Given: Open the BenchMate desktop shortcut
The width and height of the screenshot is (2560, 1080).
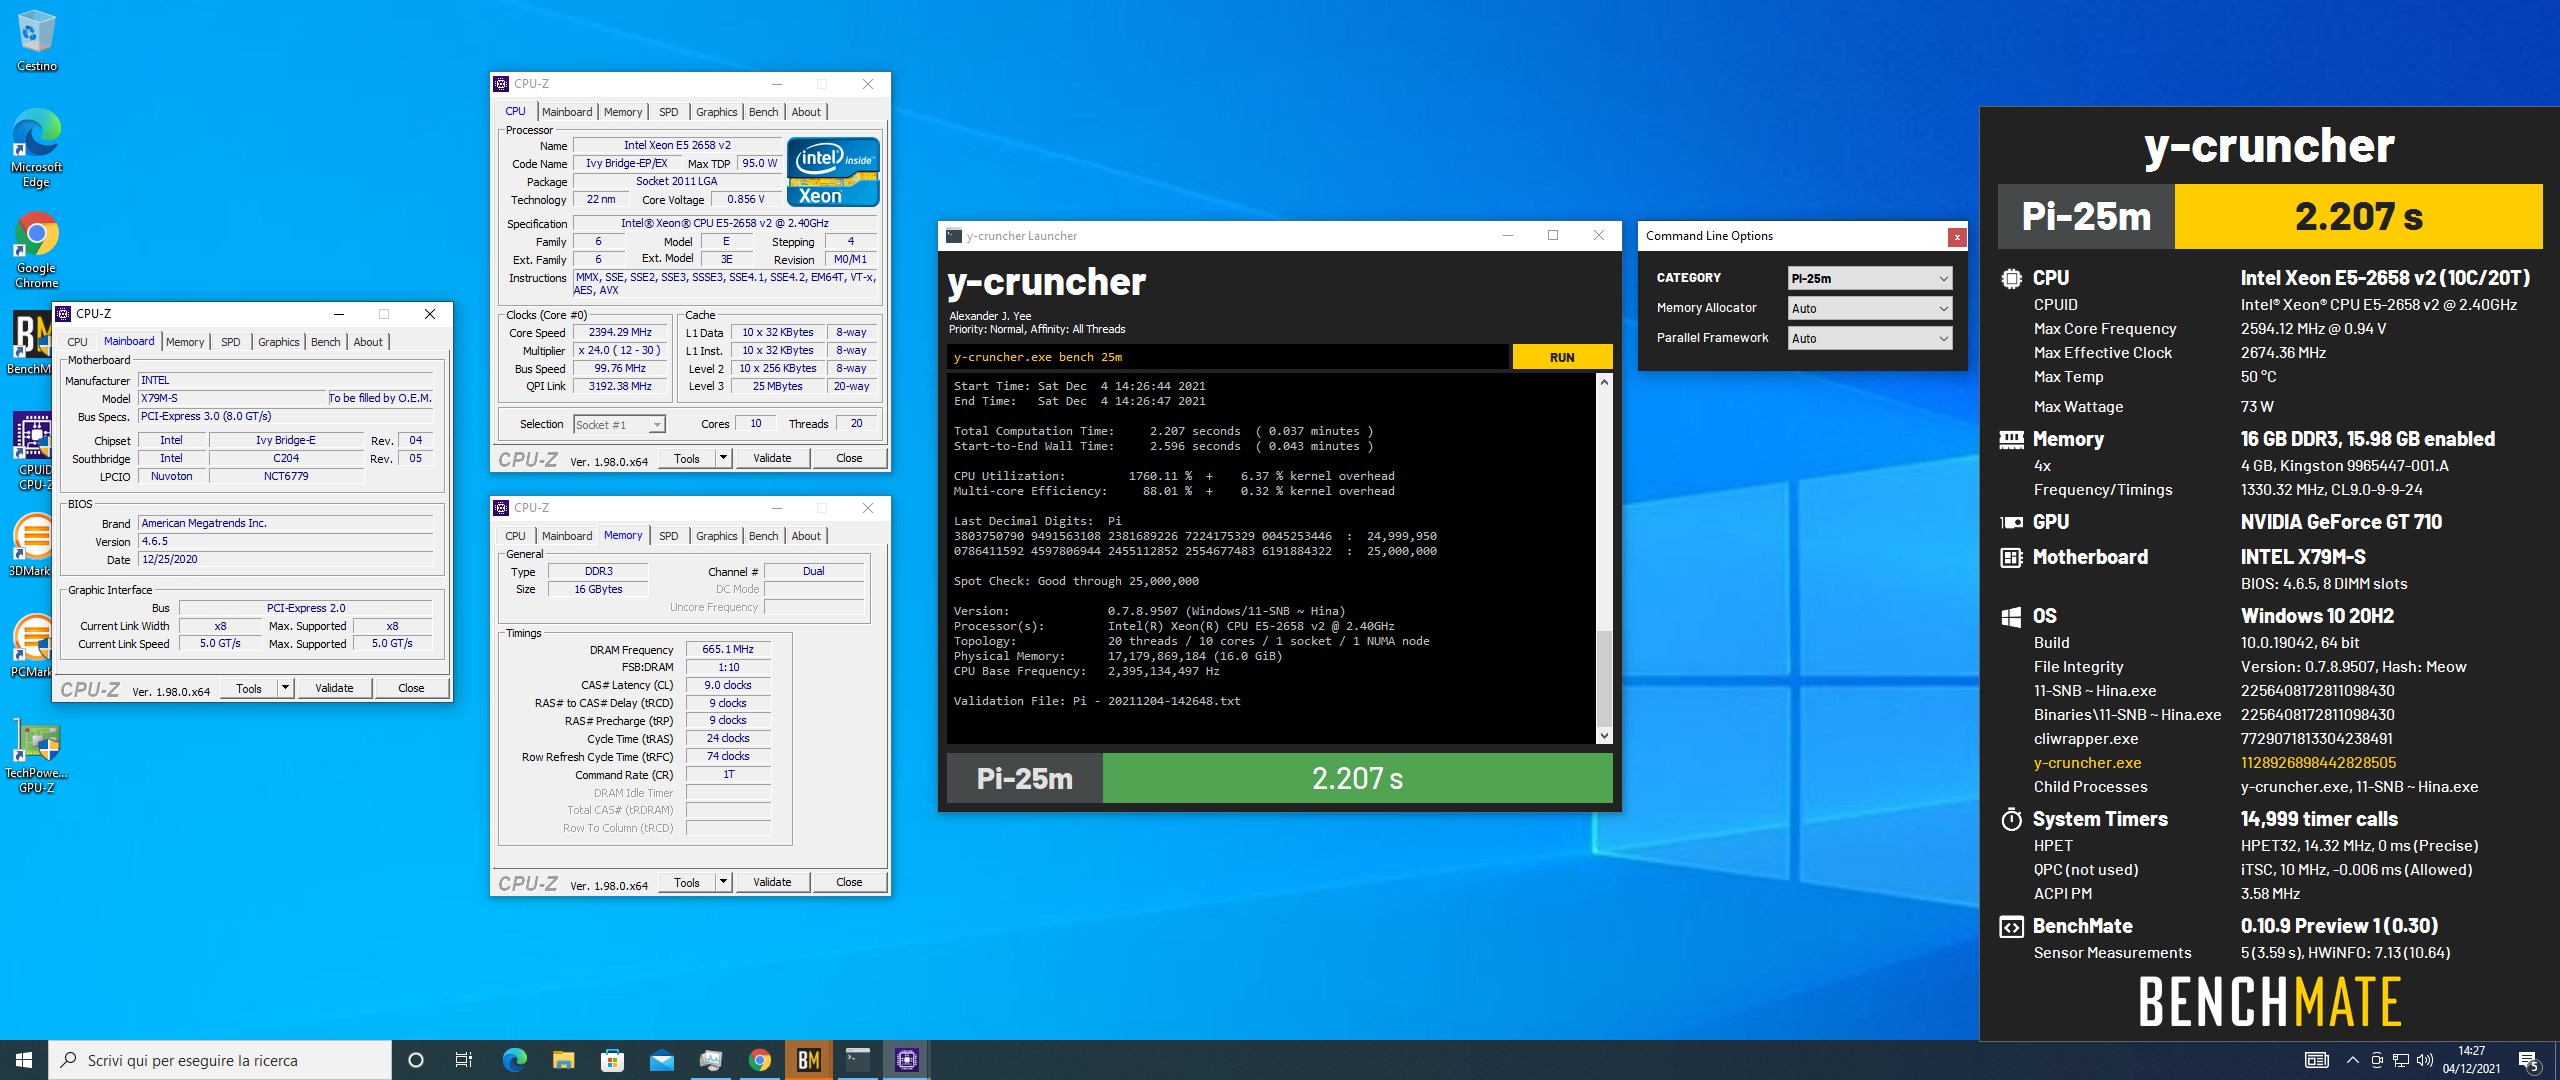Looking at the screenshot, I should (x=30, y=342).
